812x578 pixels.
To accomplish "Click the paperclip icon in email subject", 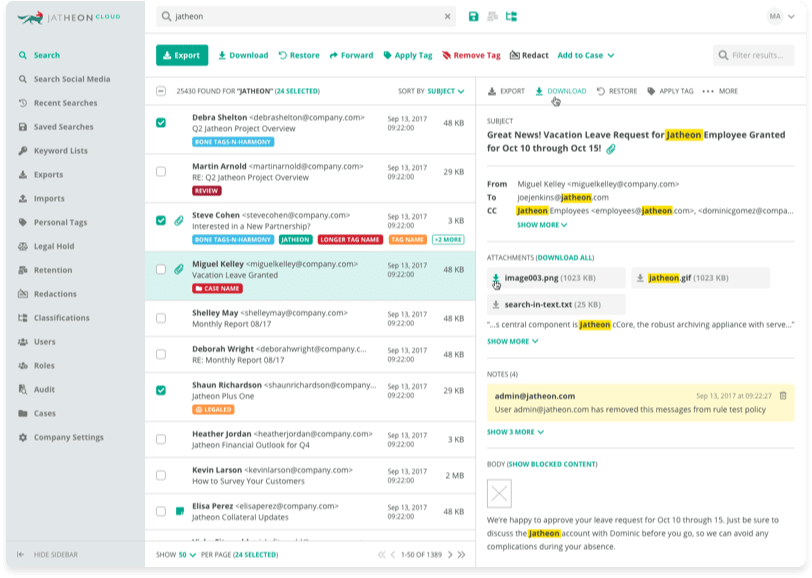I will coord(611,149).
